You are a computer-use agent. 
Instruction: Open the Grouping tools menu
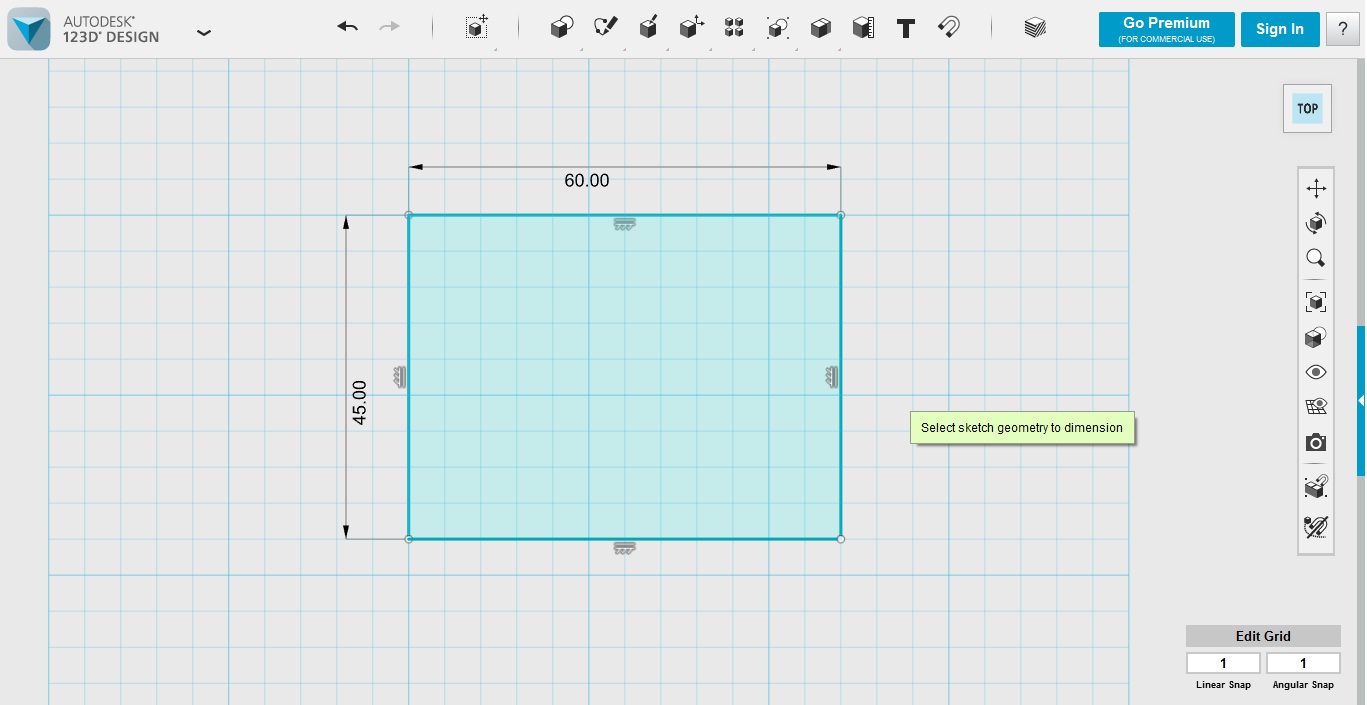click(x=777, y=28)
